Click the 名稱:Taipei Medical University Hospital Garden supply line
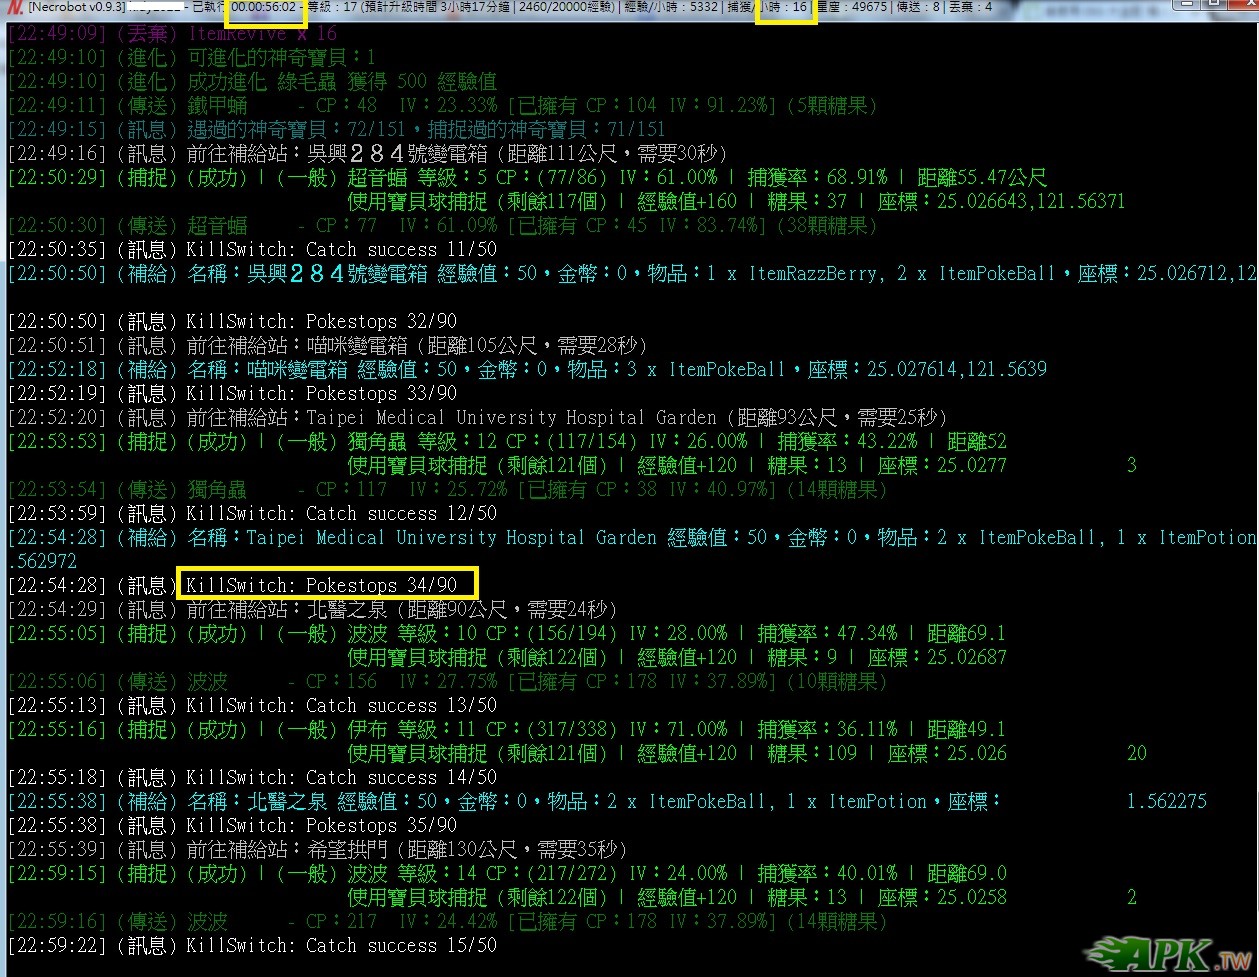This screenshot has width=1259, height=977. pyautogui.click(x=632, y=538)
